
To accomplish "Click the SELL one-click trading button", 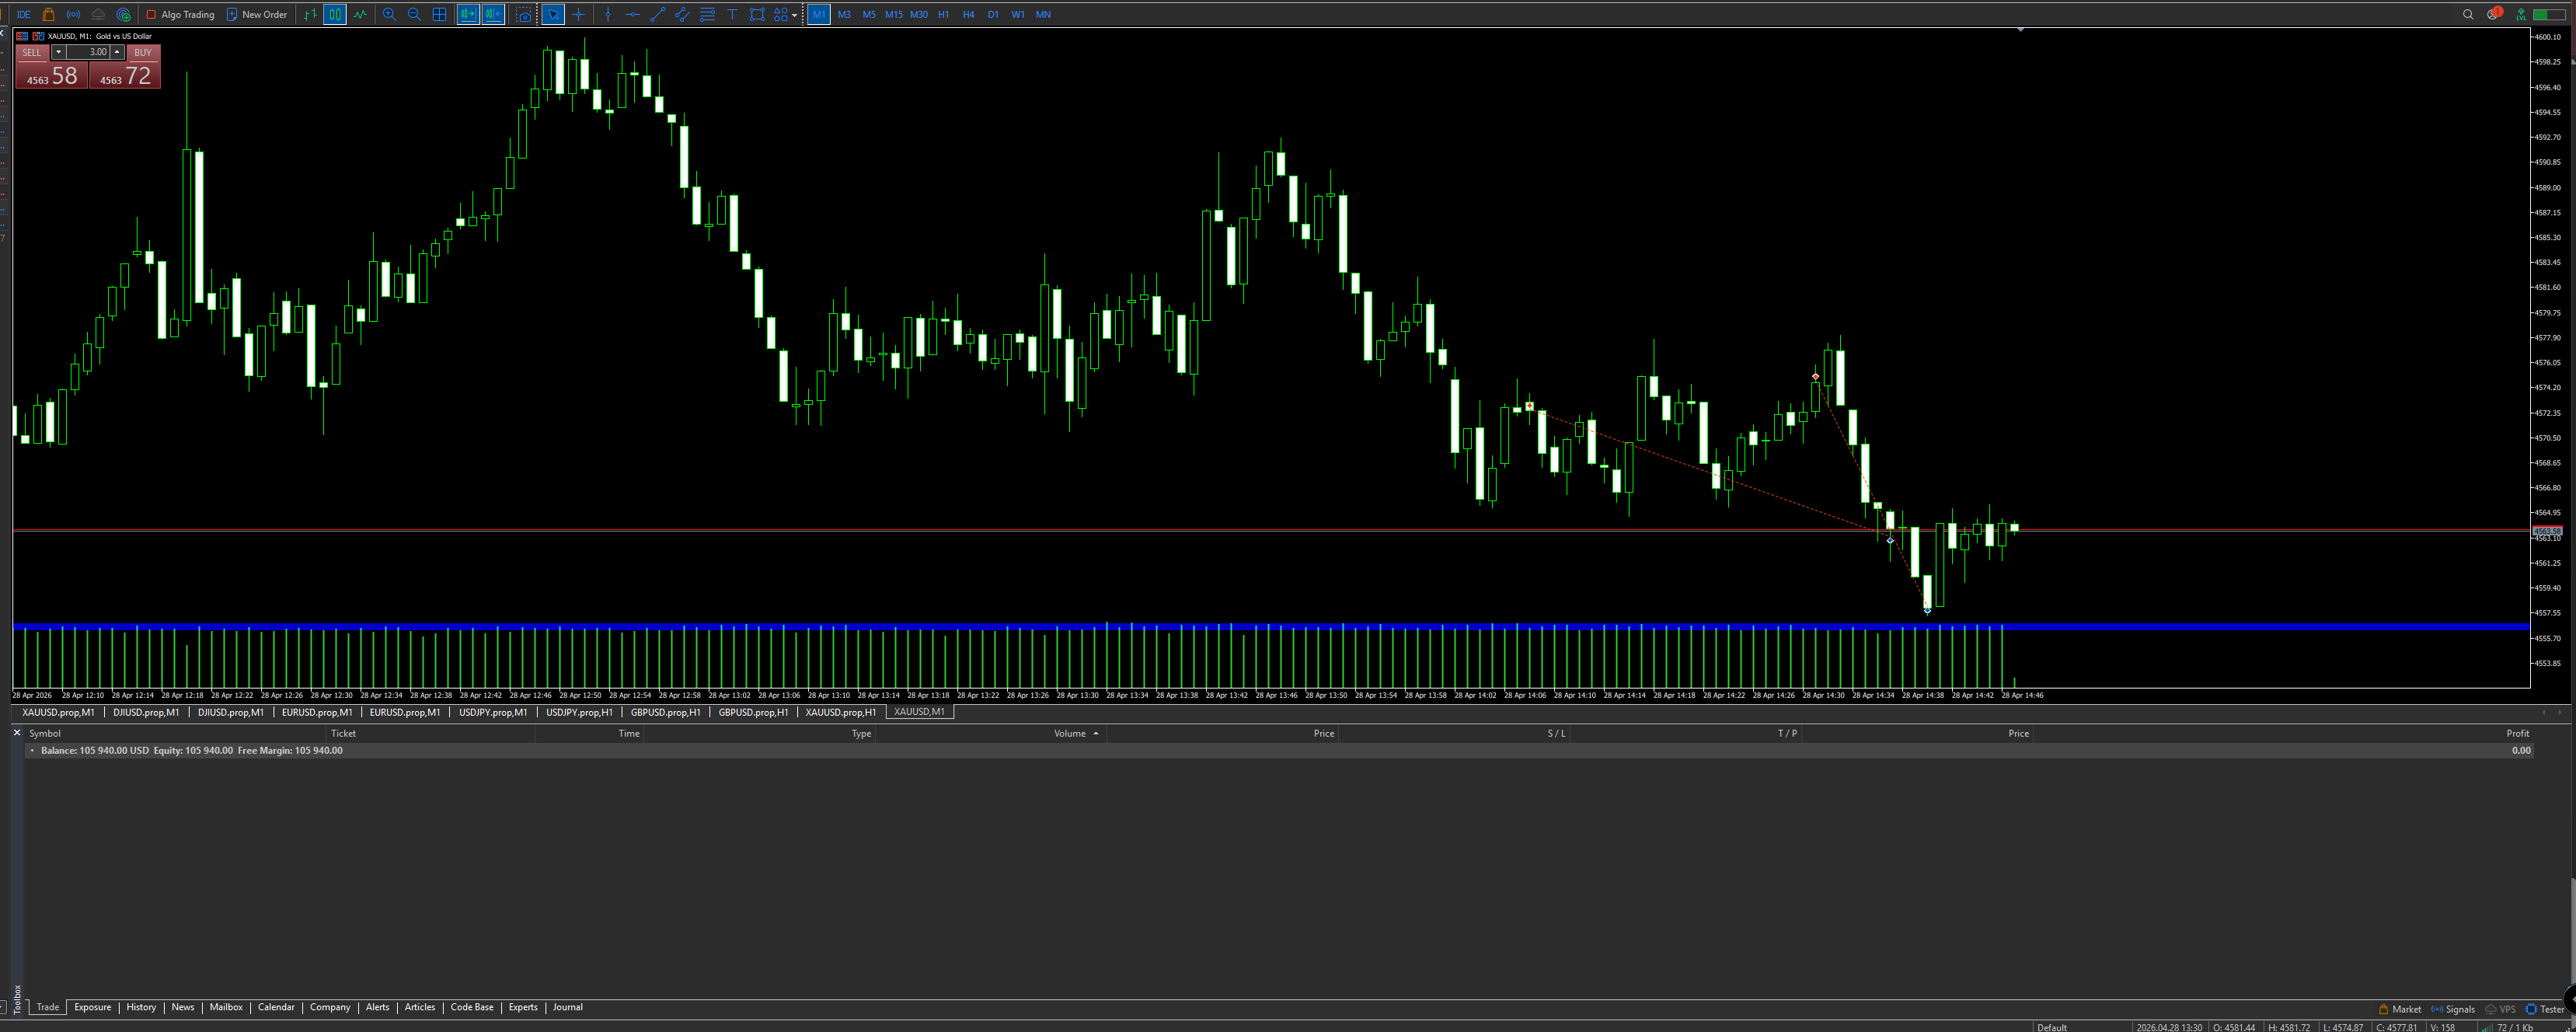I will [x=51, y=67].
